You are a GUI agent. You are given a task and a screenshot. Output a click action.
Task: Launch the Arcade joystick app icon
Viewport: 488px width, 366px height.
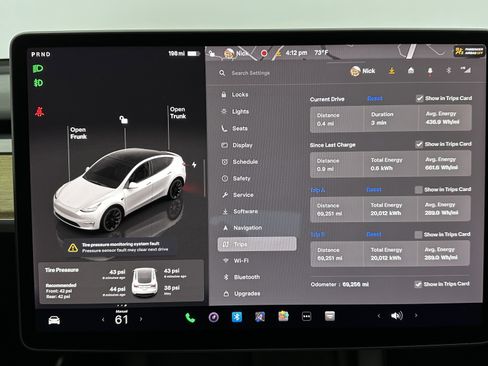(260, 317)
